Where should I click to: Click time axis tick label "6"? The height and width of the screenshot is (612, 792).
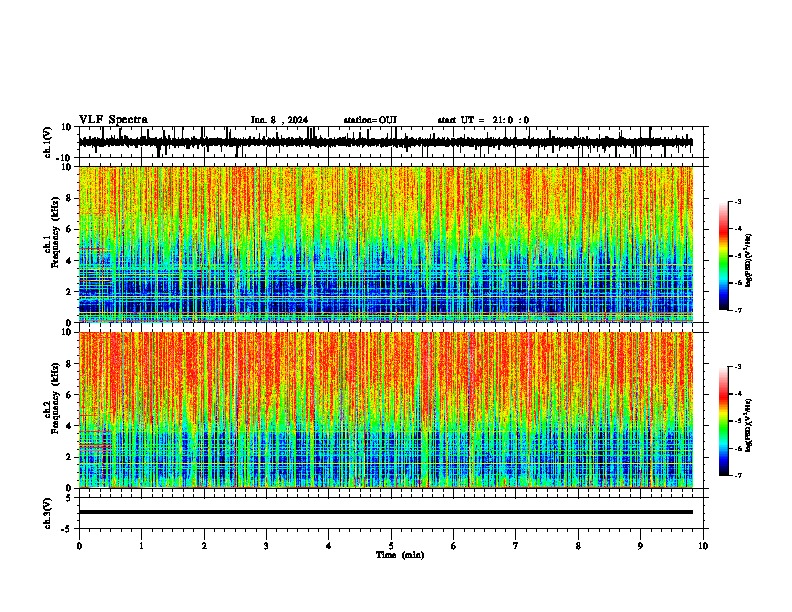click(454, 546)
